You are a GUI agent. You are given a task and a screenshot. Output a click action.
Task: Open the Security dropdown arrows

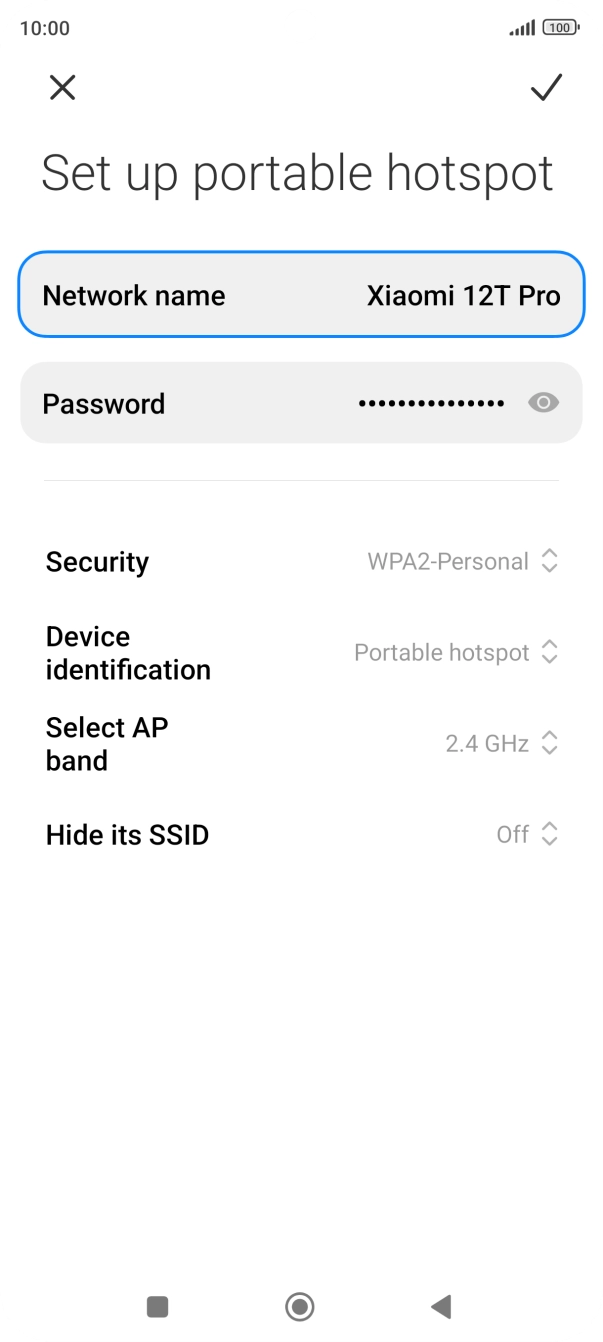(x=549, y=562)
